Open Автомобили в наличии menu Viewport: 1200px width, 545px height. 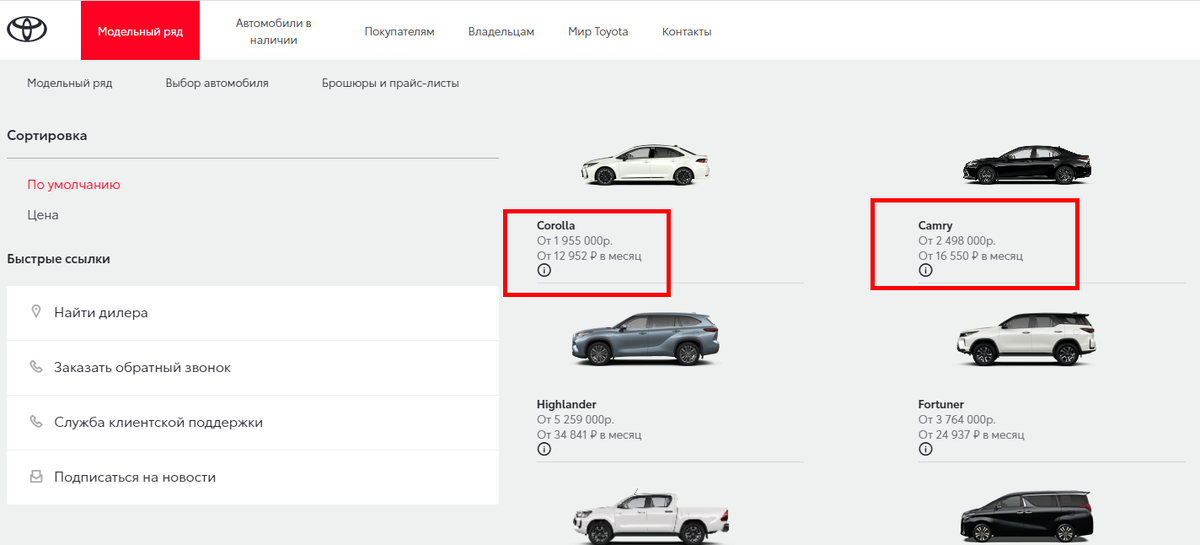[274, 31]
